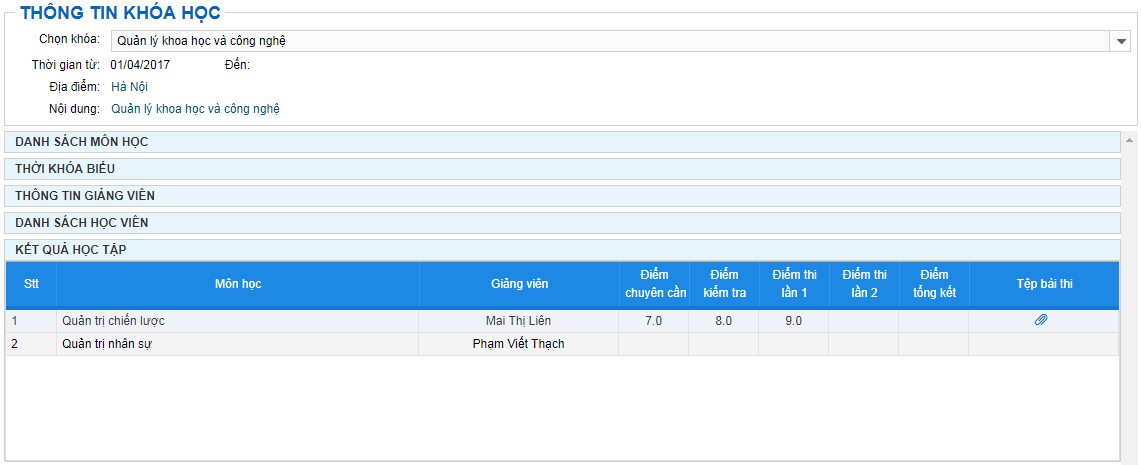Click the Điểm chuyên cần column header
The image size is (1141, 465).
click(x=653, y=285)
